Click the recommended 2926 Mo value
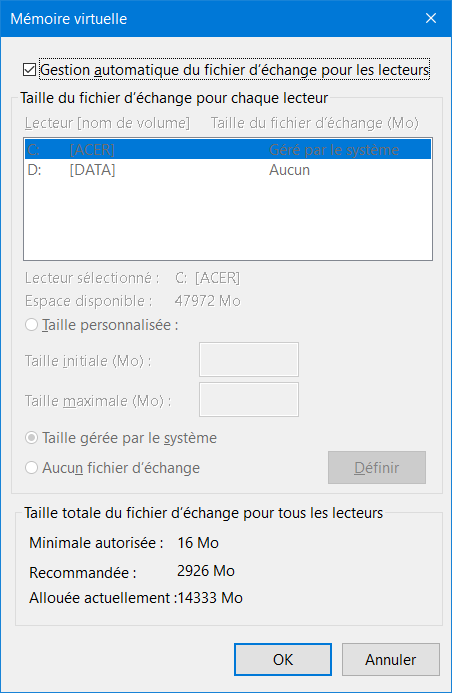 [x=206, y=571]
